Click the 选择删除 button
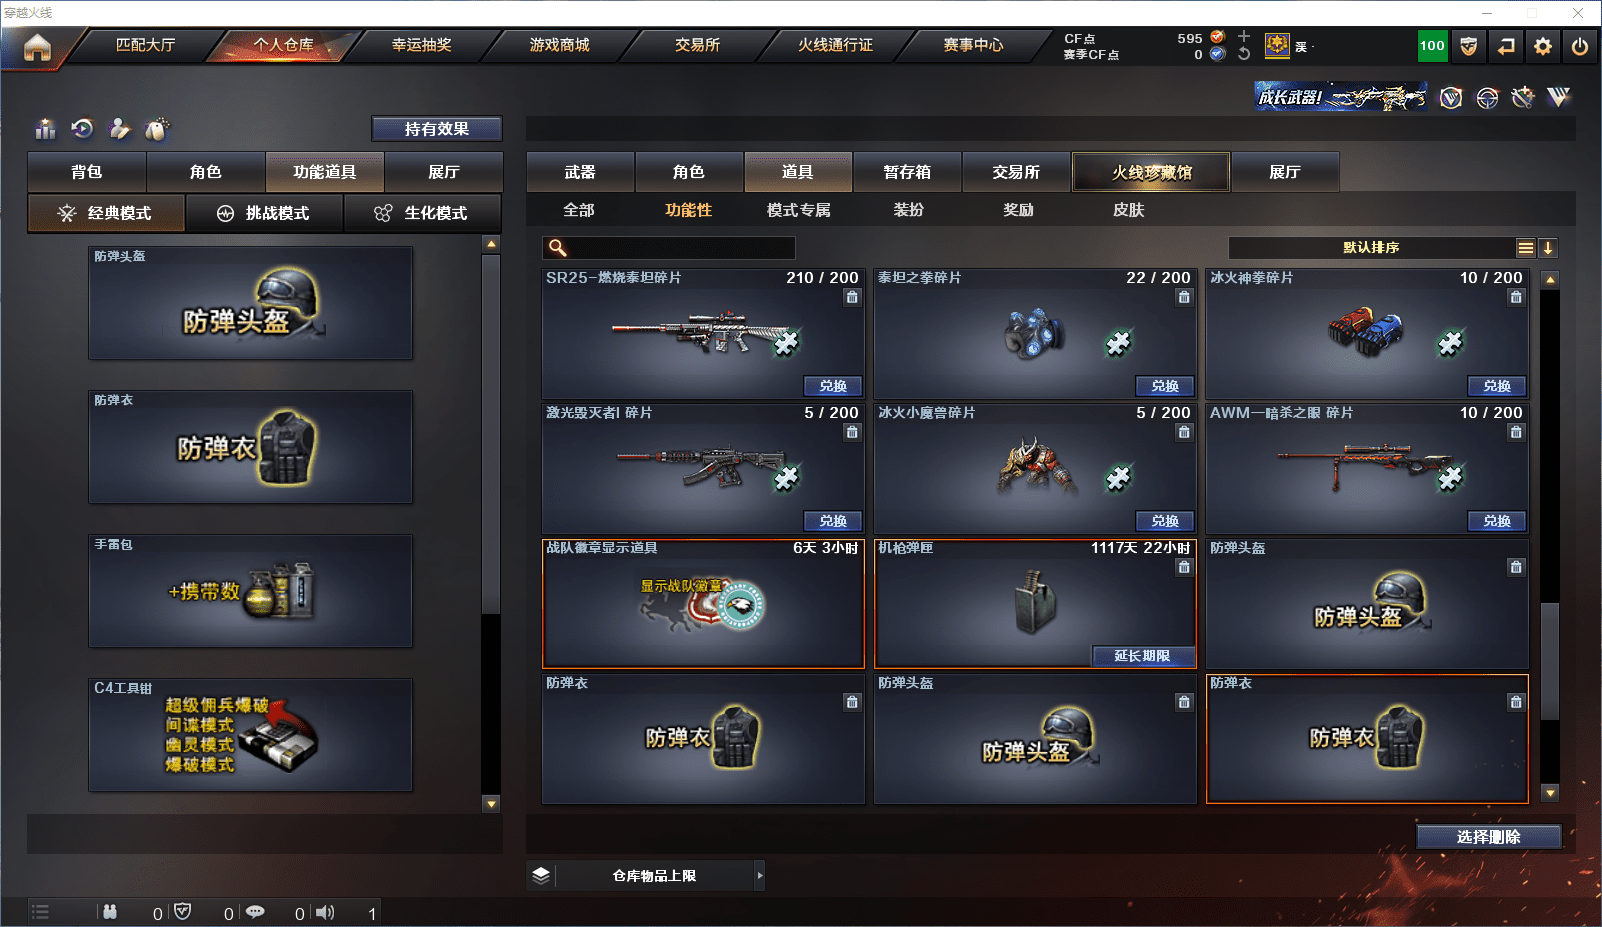The height and width of the screenshot is (927, 1602). coord(1488,837)
